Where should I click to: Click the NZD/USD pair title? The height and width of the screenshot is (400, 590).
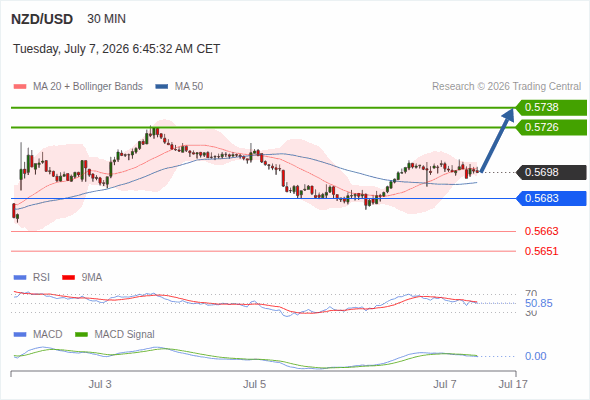pos(42,19)
